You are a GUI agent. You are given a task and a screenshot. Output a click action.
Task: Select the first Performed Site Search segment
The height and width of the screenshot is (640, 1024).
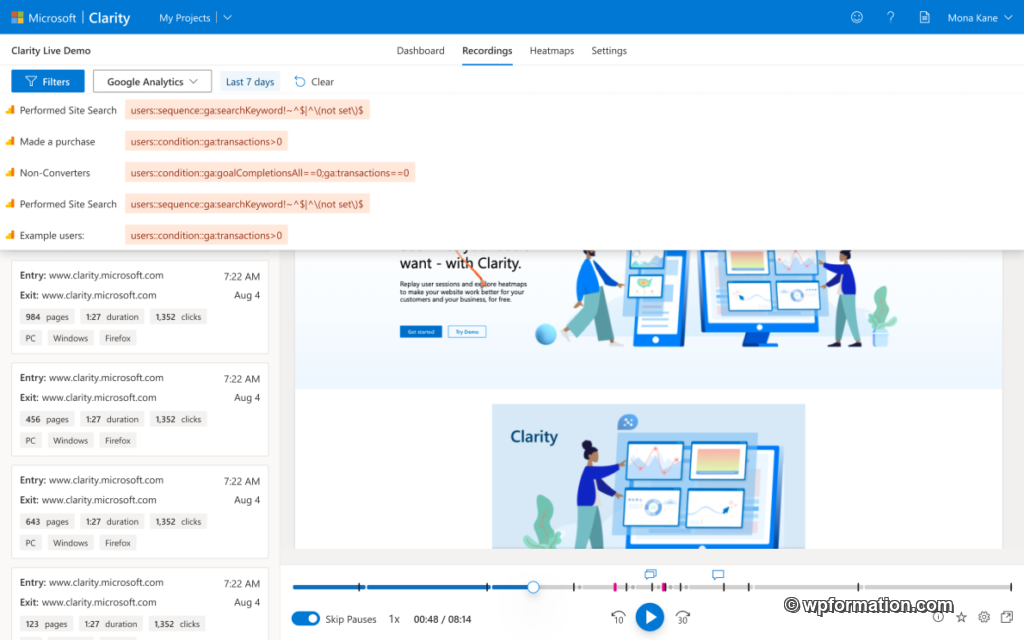pyautogui.click(x=68, y=110)
